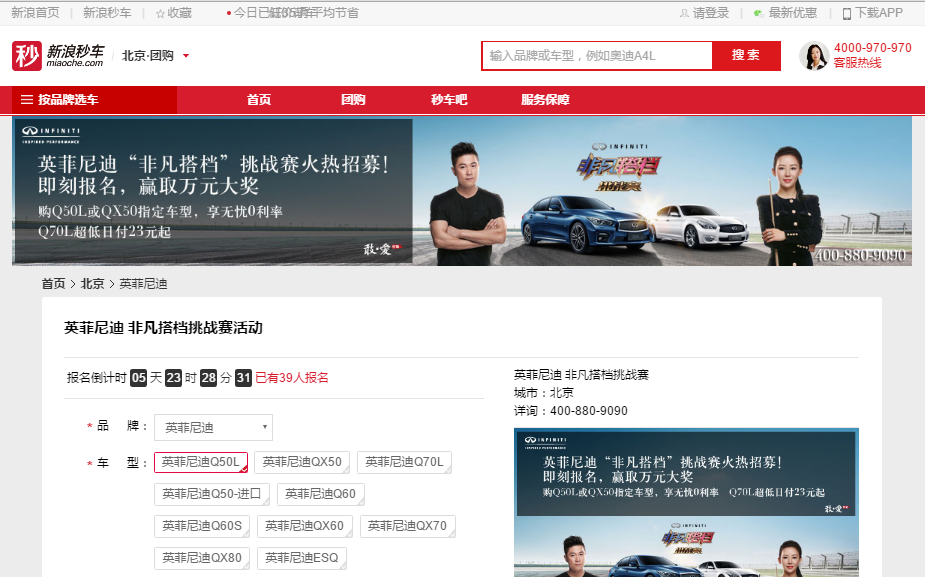This screenshot has width=925, height=577.
Task: Click the 收藏 bookmark link
Action: (x=179, y=13)
